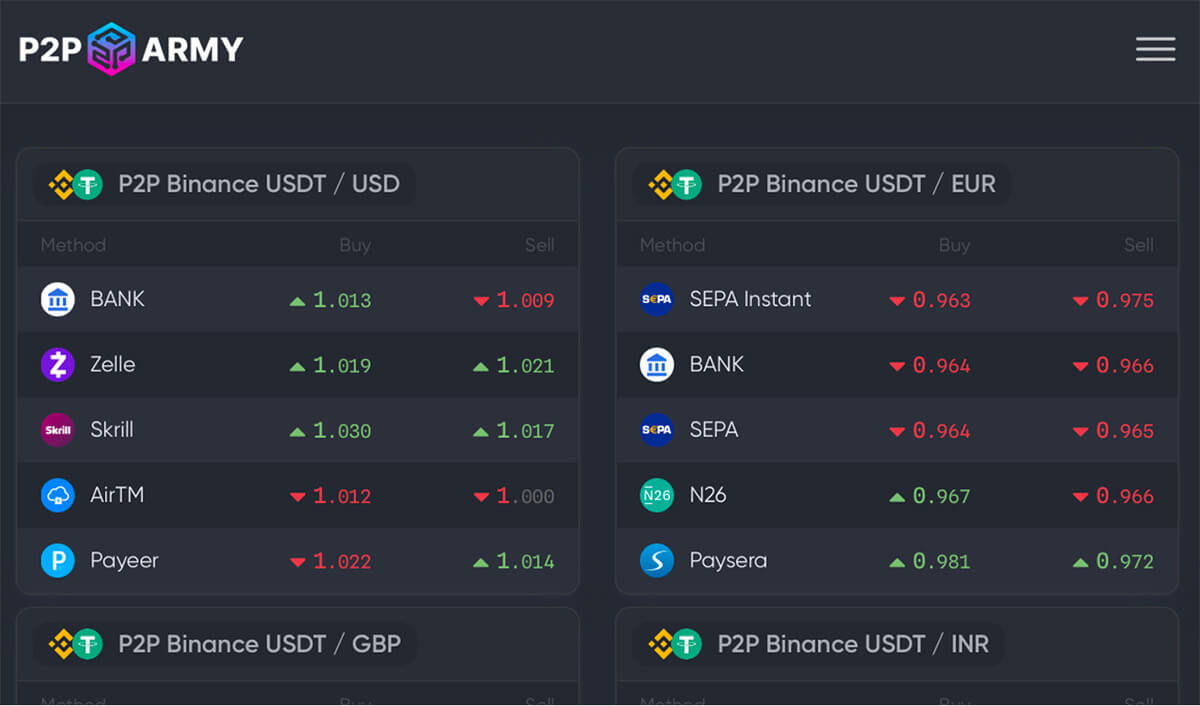Click AirTM sell price 1.000
The width and height of the screenshot is (1200, 706).
(x=525, y=496)
